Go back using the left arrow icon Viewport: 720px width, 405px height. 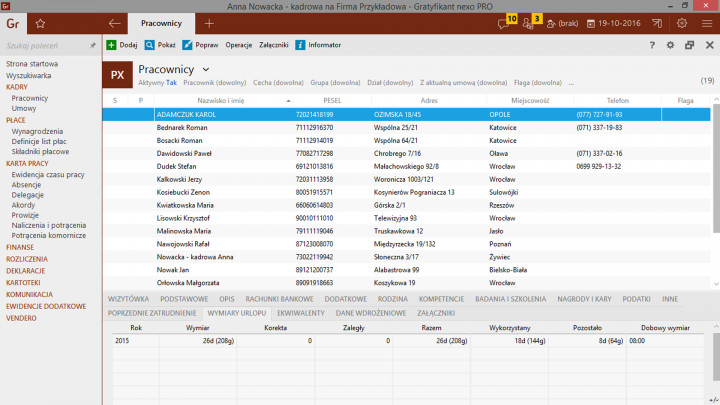pyautogui.click(x=114, y=22)
